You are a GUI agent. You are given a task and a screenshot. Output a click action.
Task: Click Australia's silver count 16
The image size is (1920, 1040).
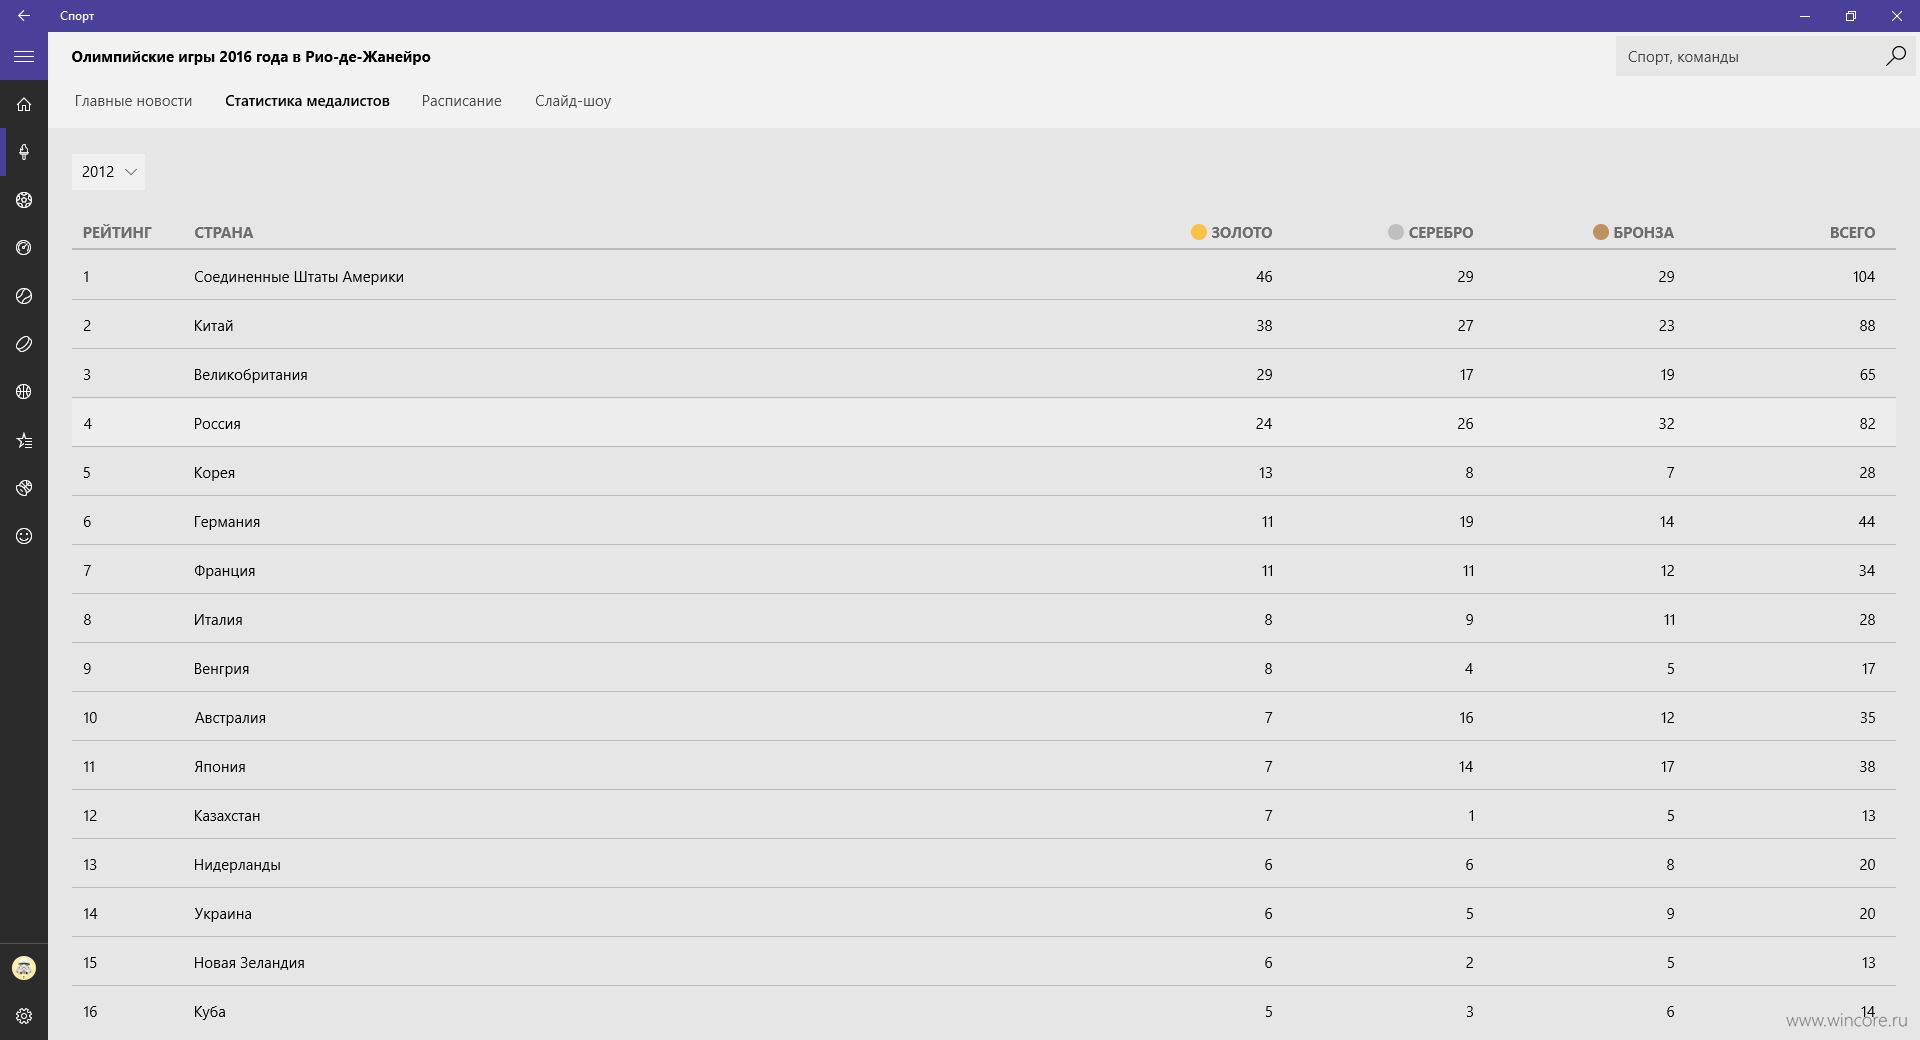click(1466, 718)
